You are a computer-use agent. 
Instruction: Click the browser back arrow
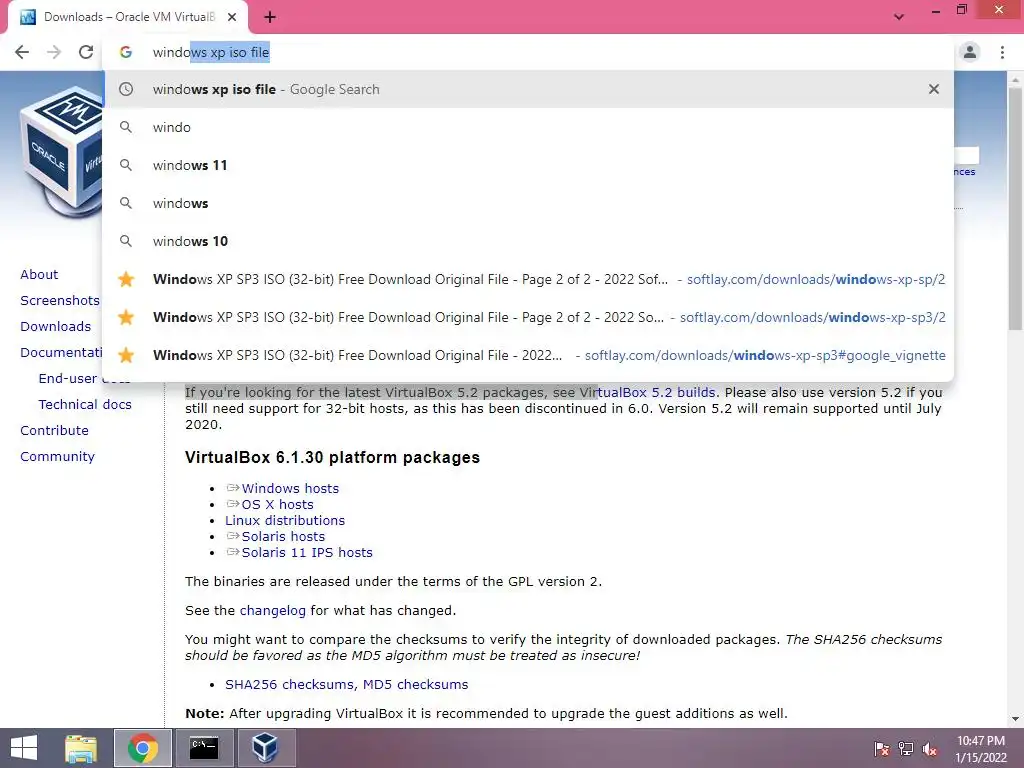tap(22, 52)
